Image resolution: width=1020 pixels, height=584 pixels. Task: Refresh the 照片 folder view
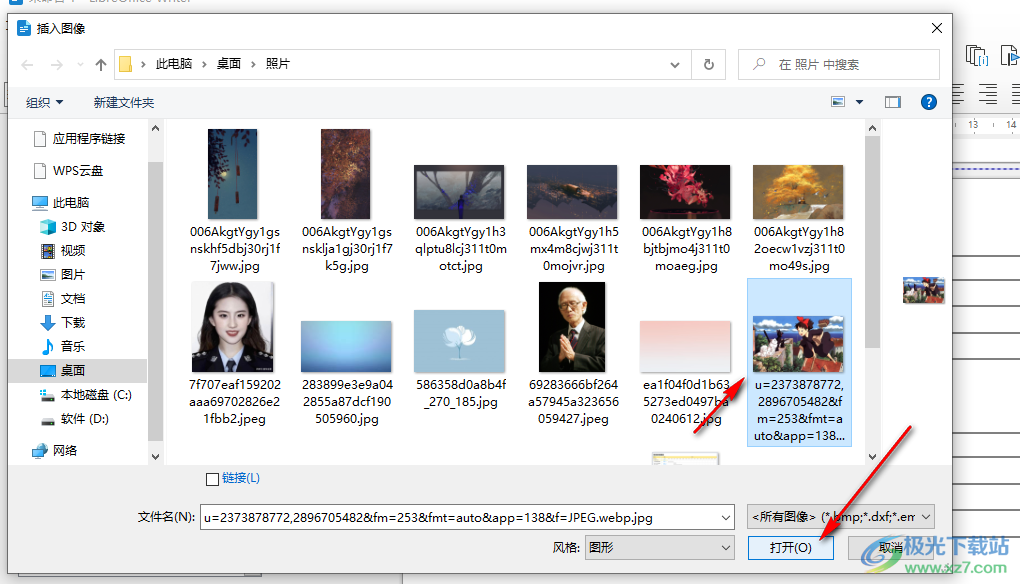coord(709,64)
